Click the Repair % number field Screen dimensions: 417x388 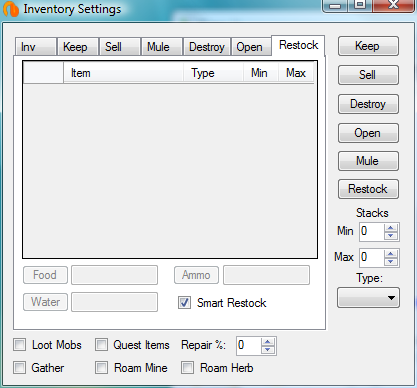pyautogui.click(x=249, y=346)
